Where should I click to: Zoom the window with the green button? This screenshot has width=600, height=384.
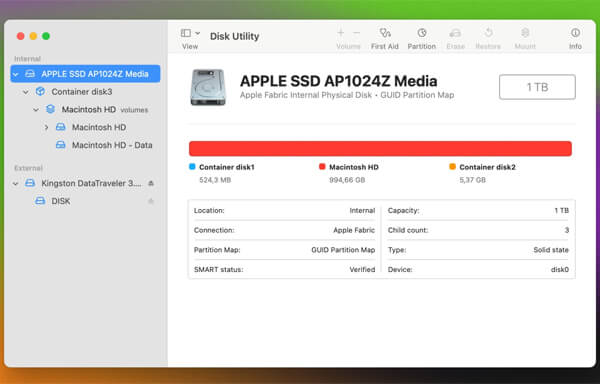(x=46, y=36)
